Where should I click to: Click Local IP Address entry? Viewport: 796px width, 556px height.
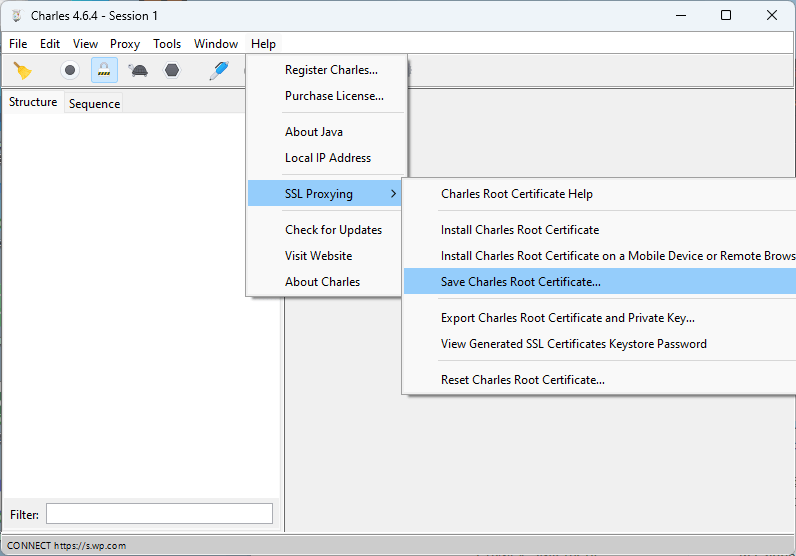(x=327, y=157)
